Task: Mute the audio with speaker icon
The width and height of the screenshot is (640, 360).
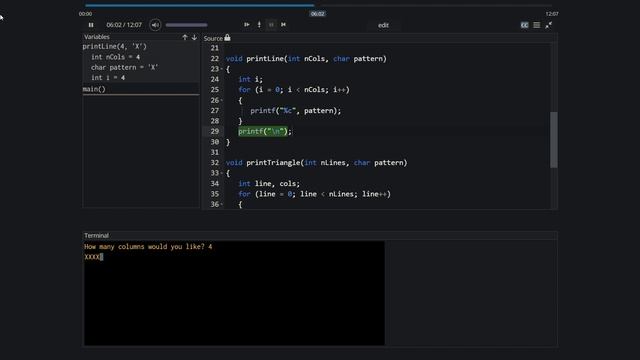Action: click(x=155, y=25)
